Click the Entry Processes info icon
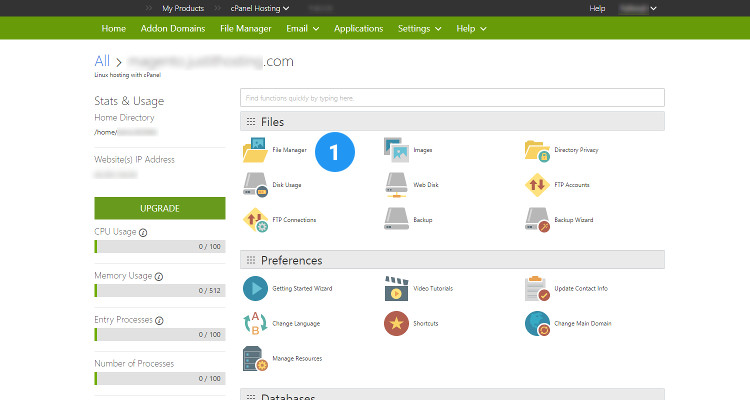The width and height of the screenshot is (750, 400). click(159, 321)
